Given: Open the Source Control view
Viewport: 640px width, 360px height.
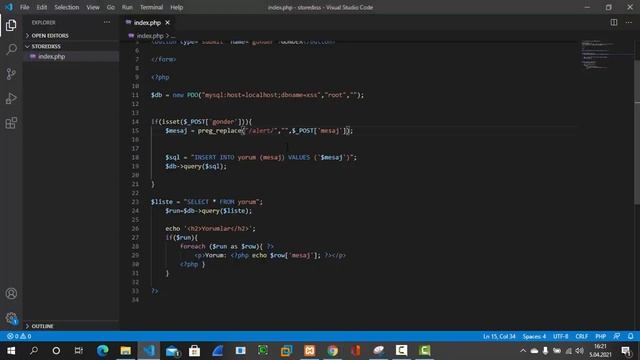Looking at the screenshot, I should click(x=11, y=74).
